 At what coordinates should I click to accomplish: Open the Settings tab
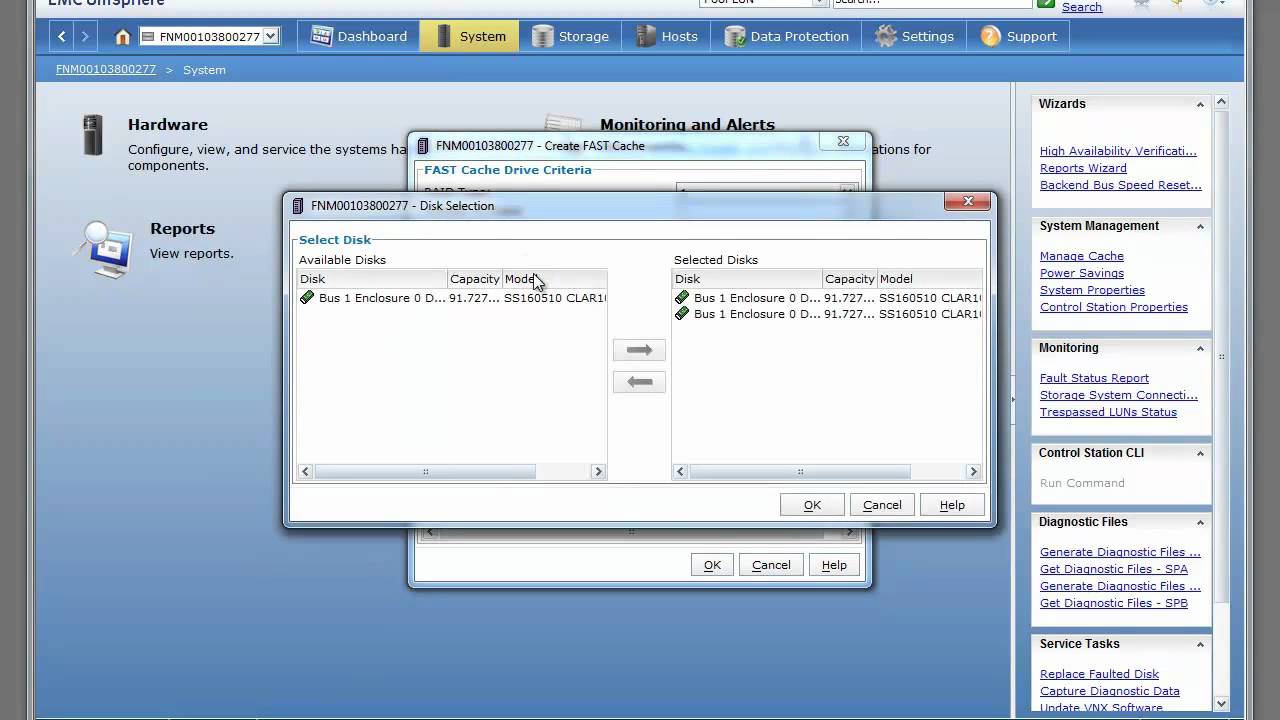[914, 36]
